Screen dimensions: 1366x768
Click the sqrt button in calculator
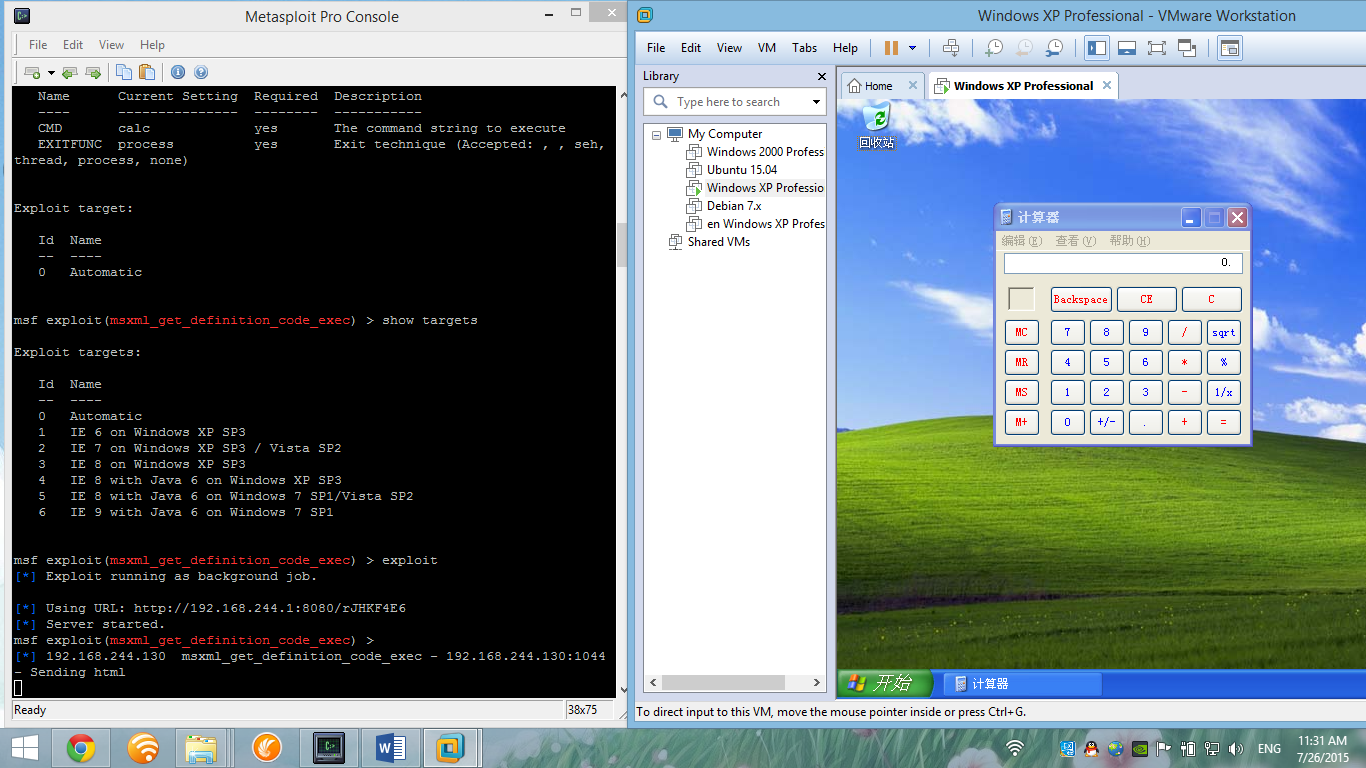point(1224,332)
